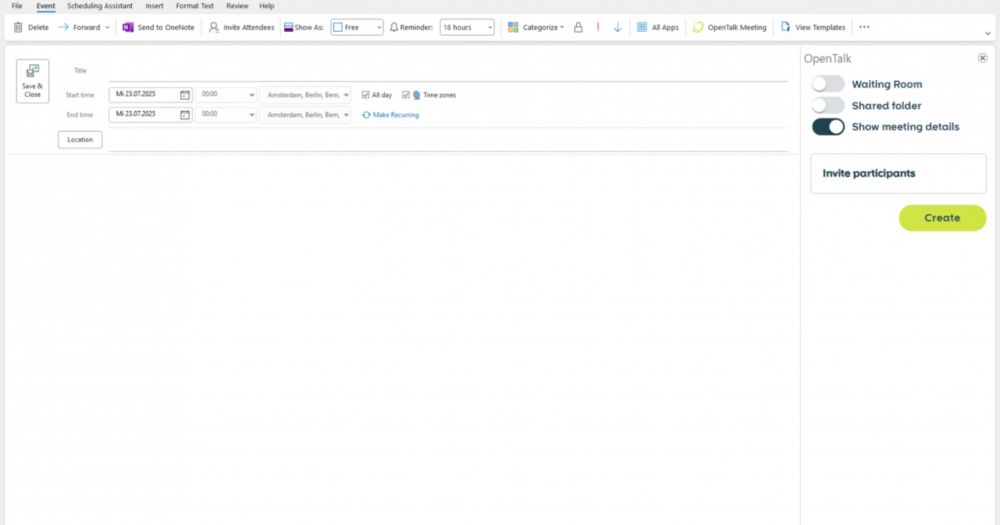1000x525 pixels.
Task: Open the Insert tab
Action: tap(154, 6)
